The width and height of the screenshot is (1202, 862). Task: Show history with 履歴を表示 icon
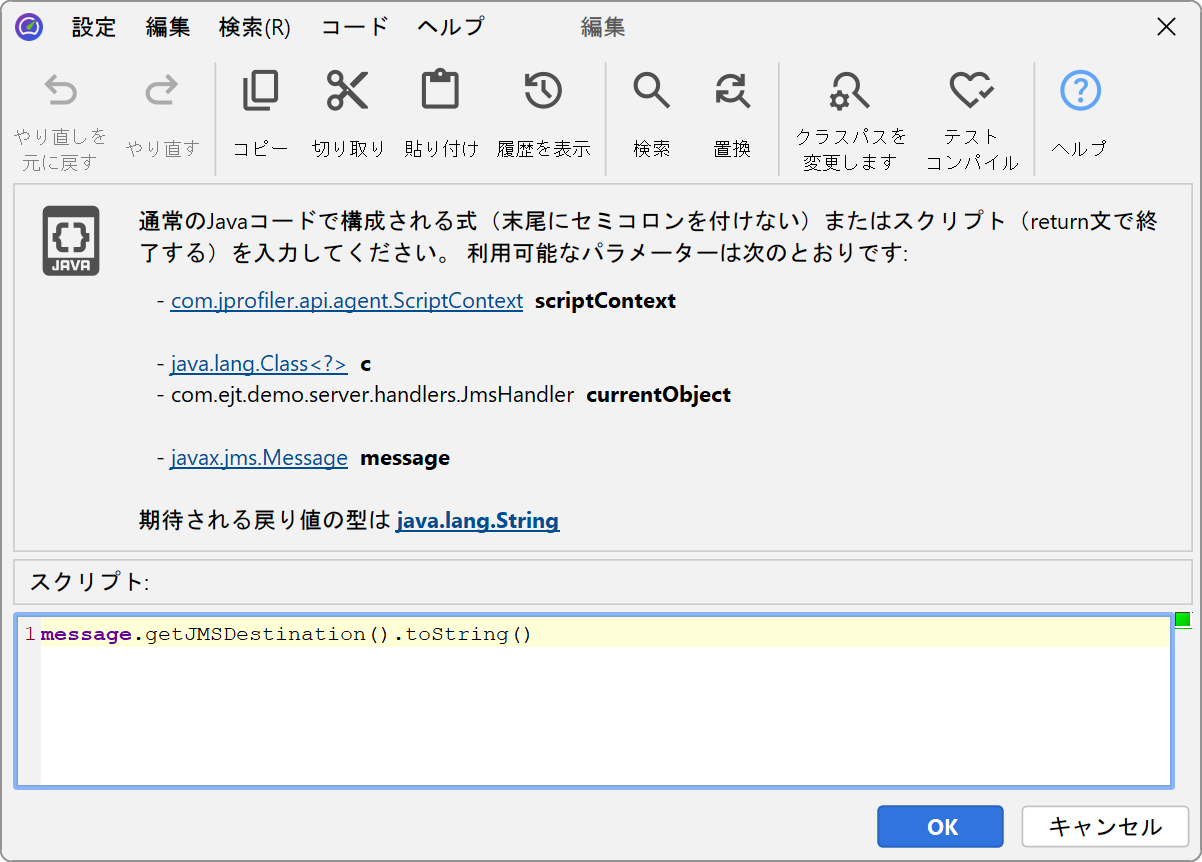point(543,92)
